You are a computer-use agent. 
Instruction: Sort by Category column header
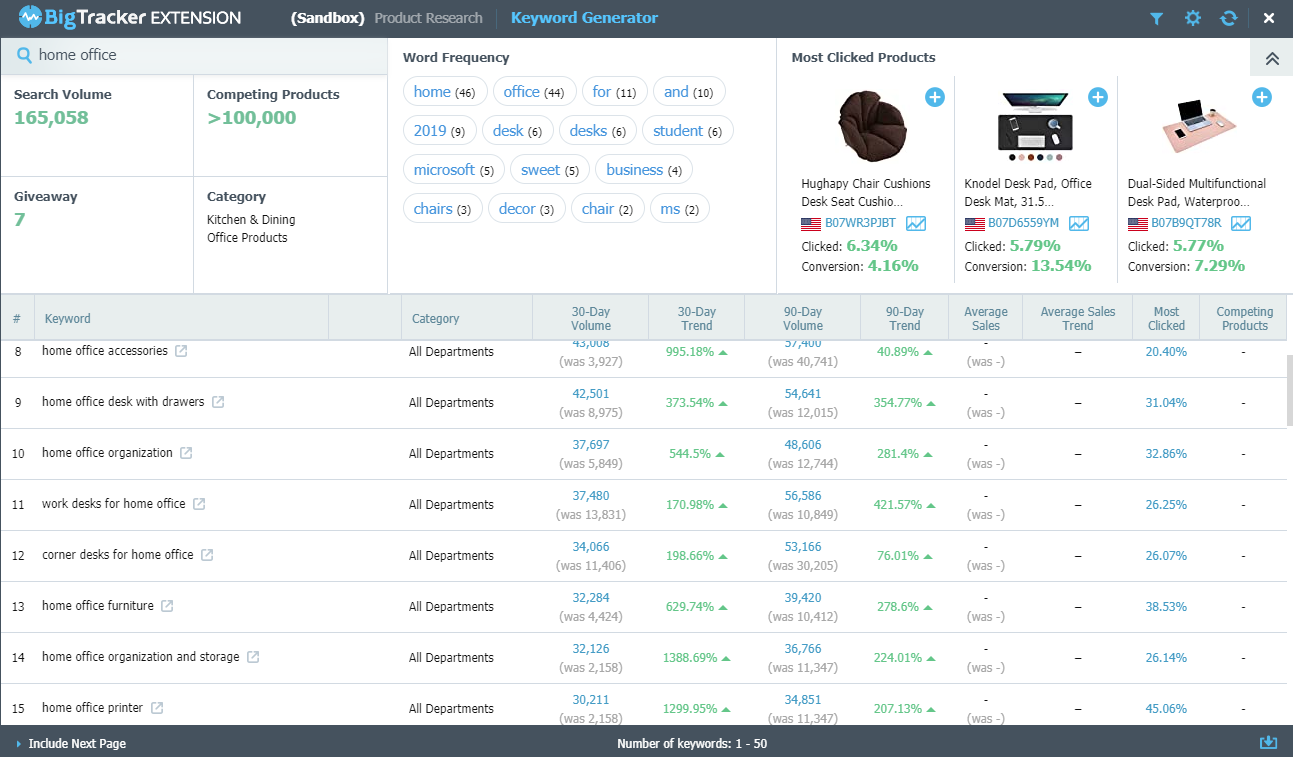coord(436,319)
